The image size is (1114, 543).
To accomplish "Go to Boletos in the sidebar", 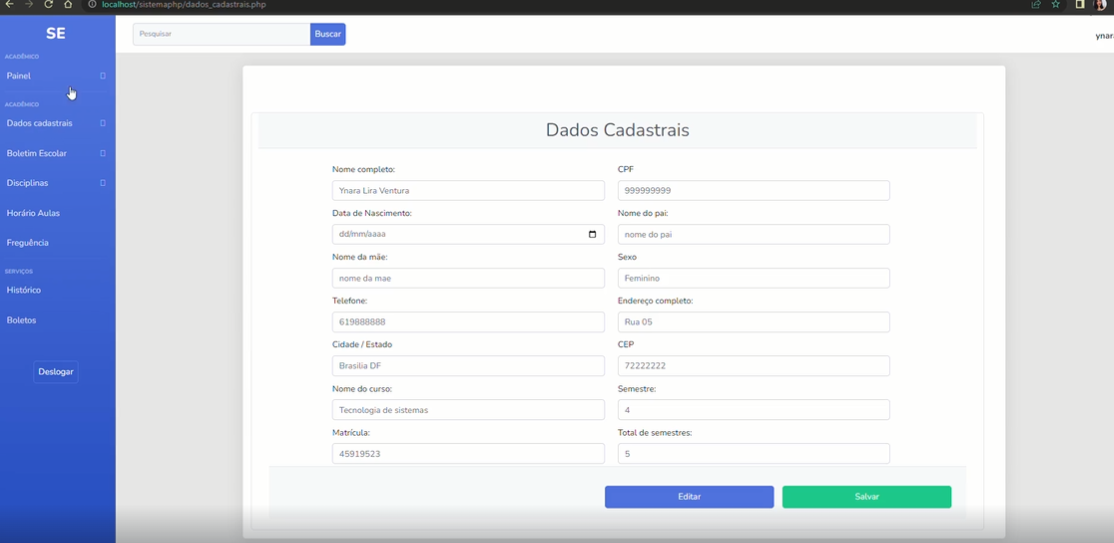I will 21,320.
